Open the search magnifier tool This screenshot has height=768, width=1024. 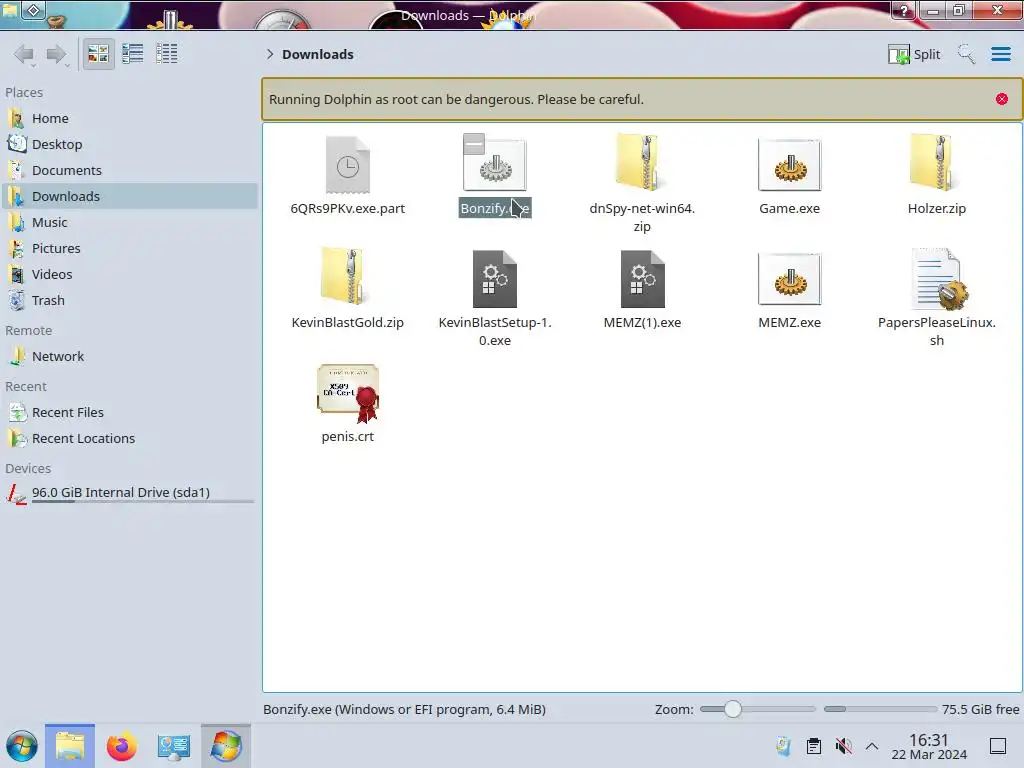966,54
